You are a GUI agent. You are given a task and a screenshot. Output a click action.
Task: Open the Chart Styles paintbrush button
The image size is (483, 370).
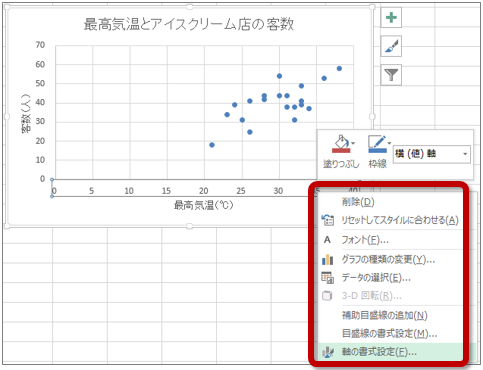pyautogui.click(x=391, y=46)
